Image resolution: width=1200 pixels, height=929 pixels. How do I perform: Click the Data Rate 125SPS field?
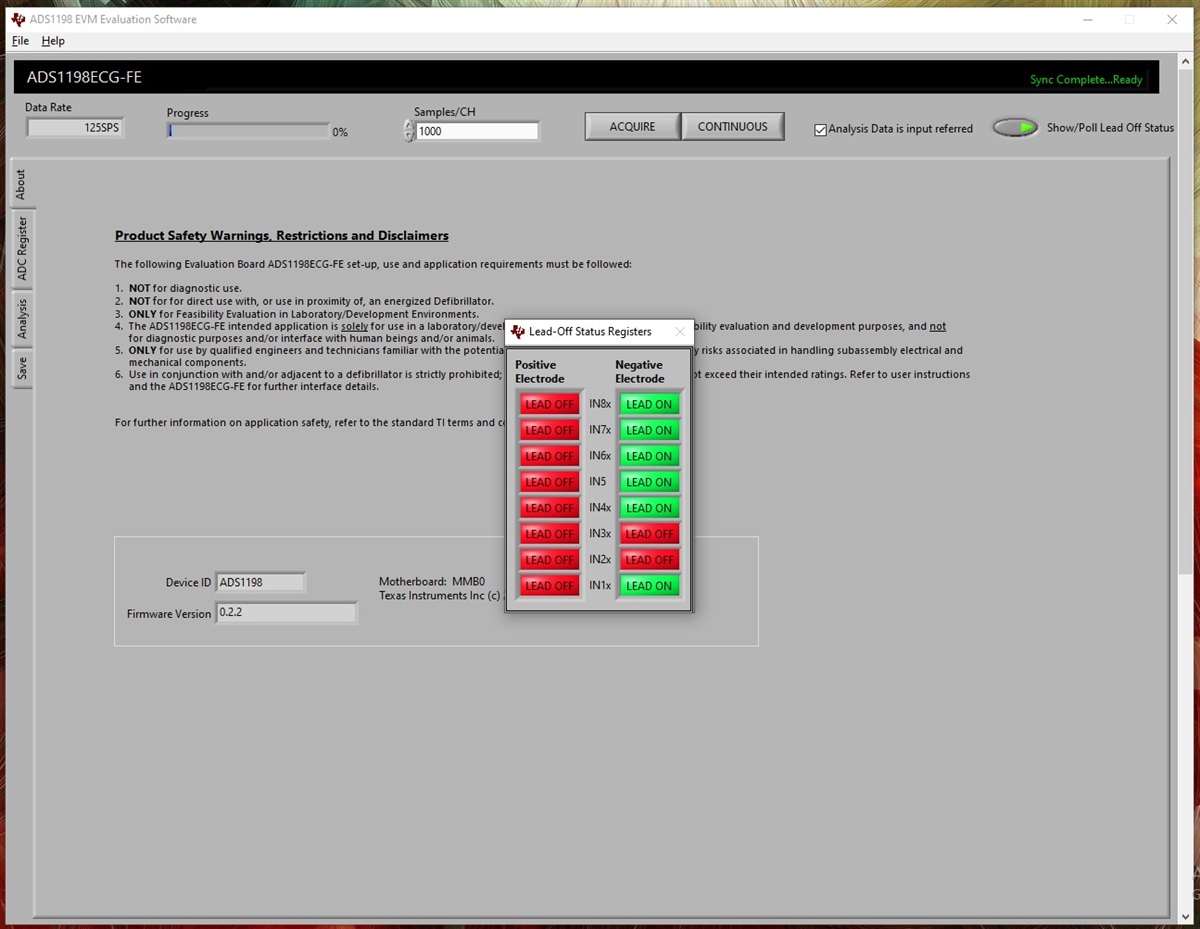pos(75,128)
